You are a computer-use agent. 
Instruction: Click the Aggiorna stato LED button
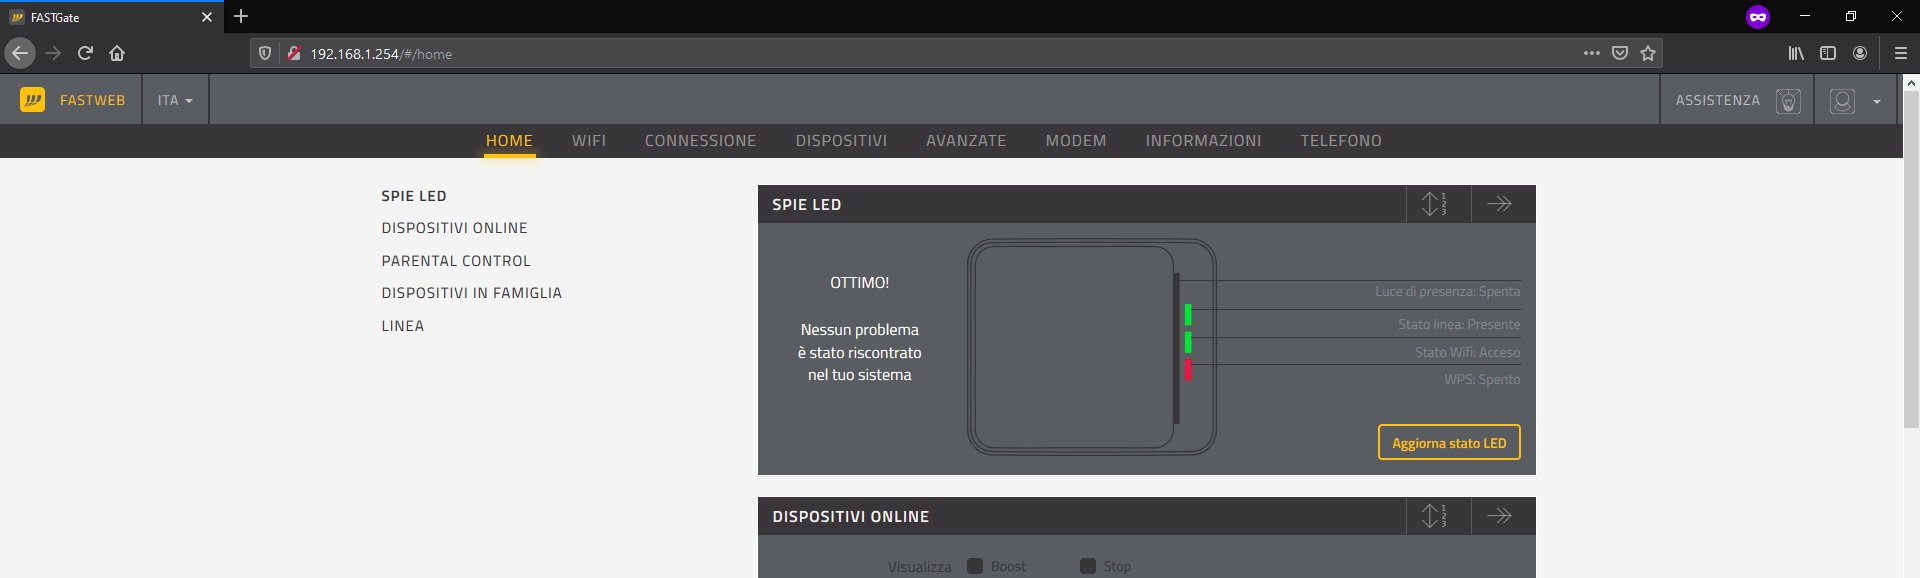1449,443
